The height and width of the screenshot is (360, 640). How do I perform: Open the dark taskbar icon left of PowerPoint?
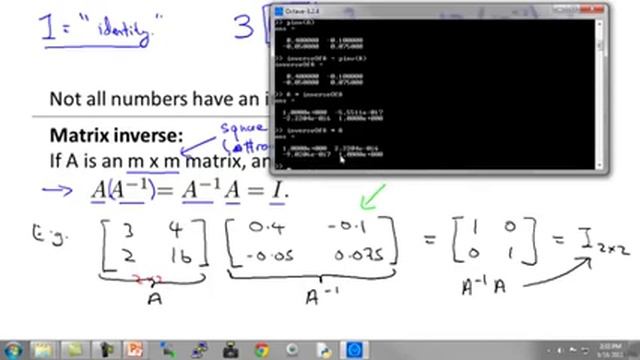(106, 351)
